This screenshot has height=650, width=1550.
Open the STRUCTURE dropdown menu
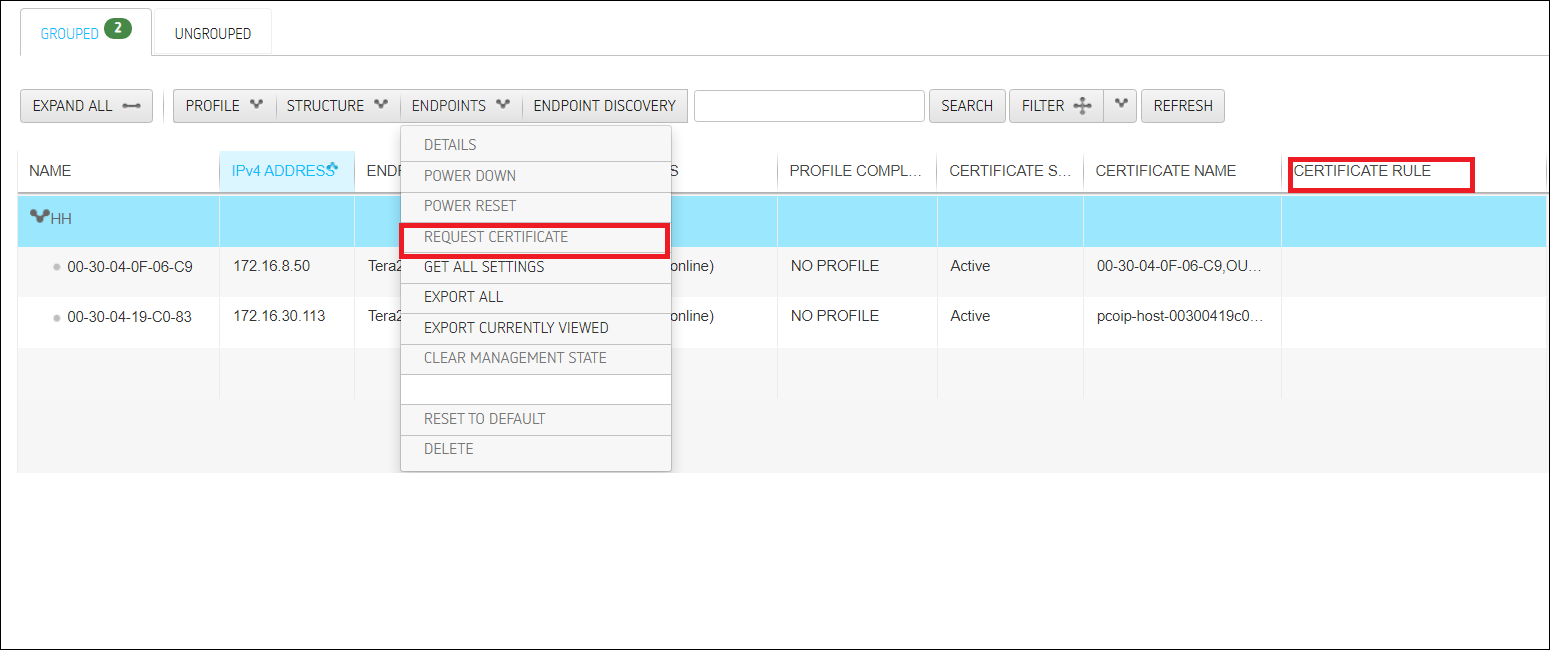coord(337,106)
